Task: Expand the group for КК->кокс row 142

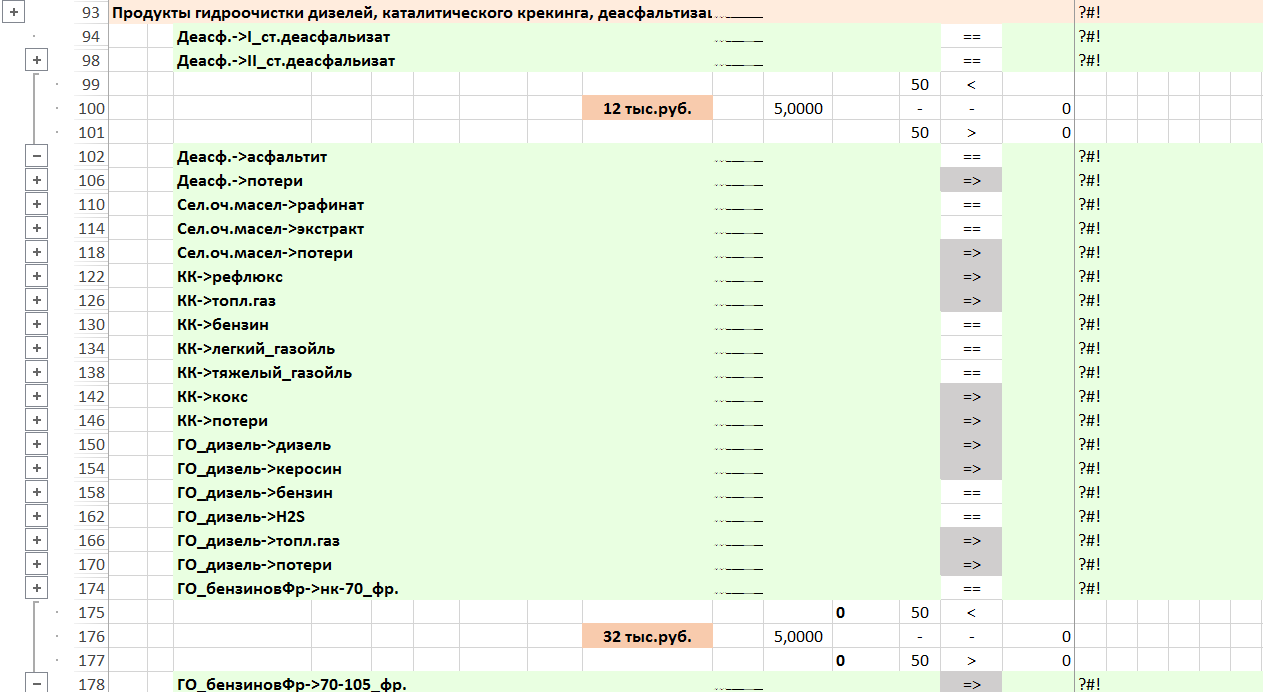Action: pos(37,396)
